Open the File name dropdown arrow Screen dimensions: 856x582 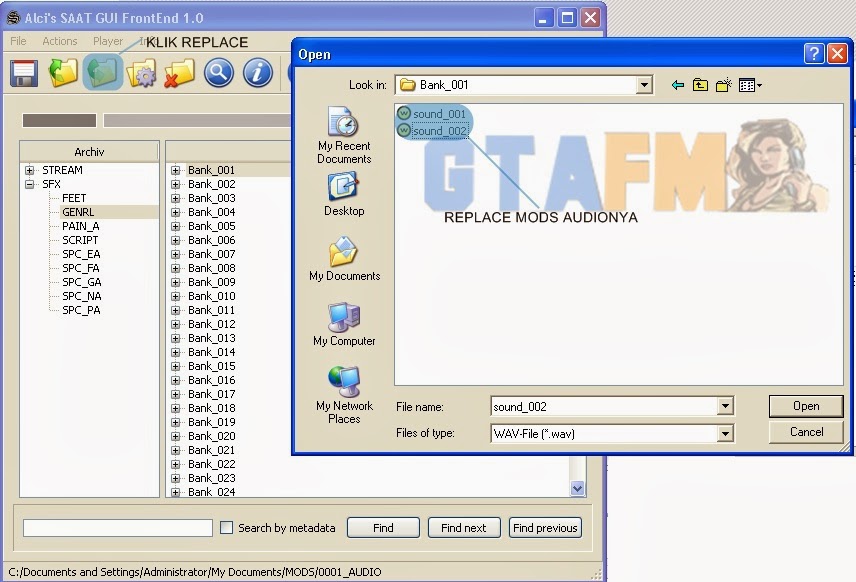point(725,406)
